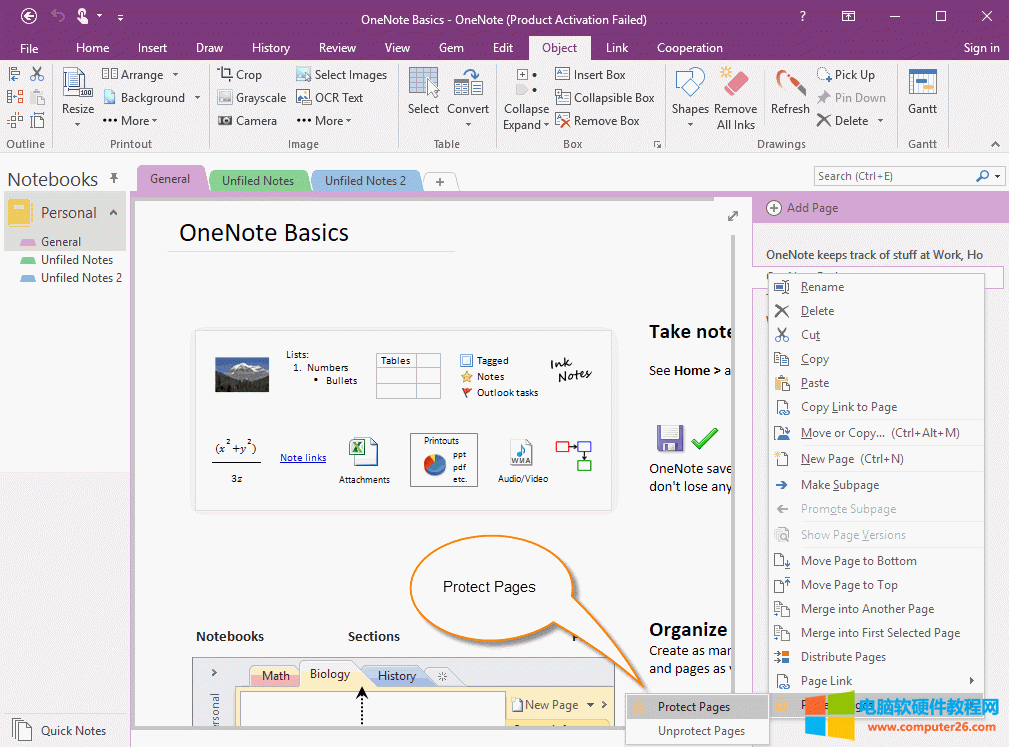Pin the Notebooks pane
Viewport: 1009px width, 747px height.
point(114,179)
